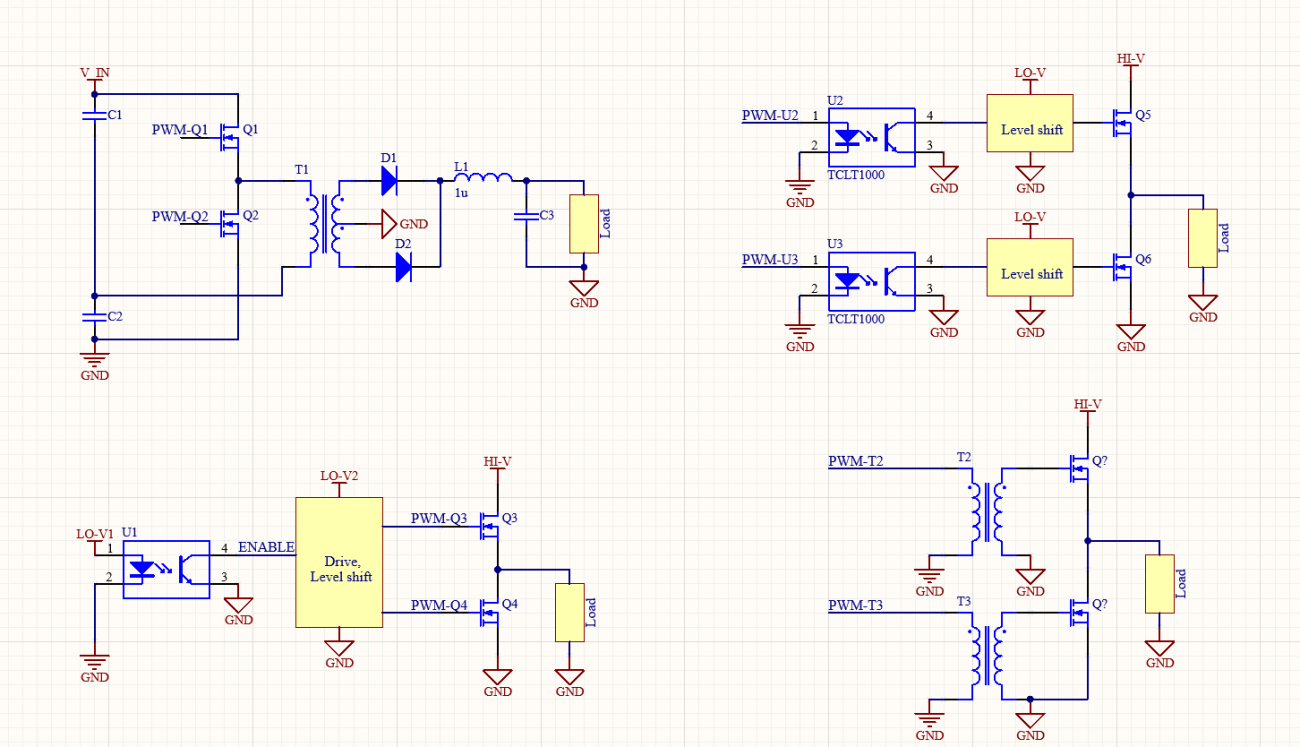Click the PWM-Q2 net label

pyautogui.click(x=180, y=216)
